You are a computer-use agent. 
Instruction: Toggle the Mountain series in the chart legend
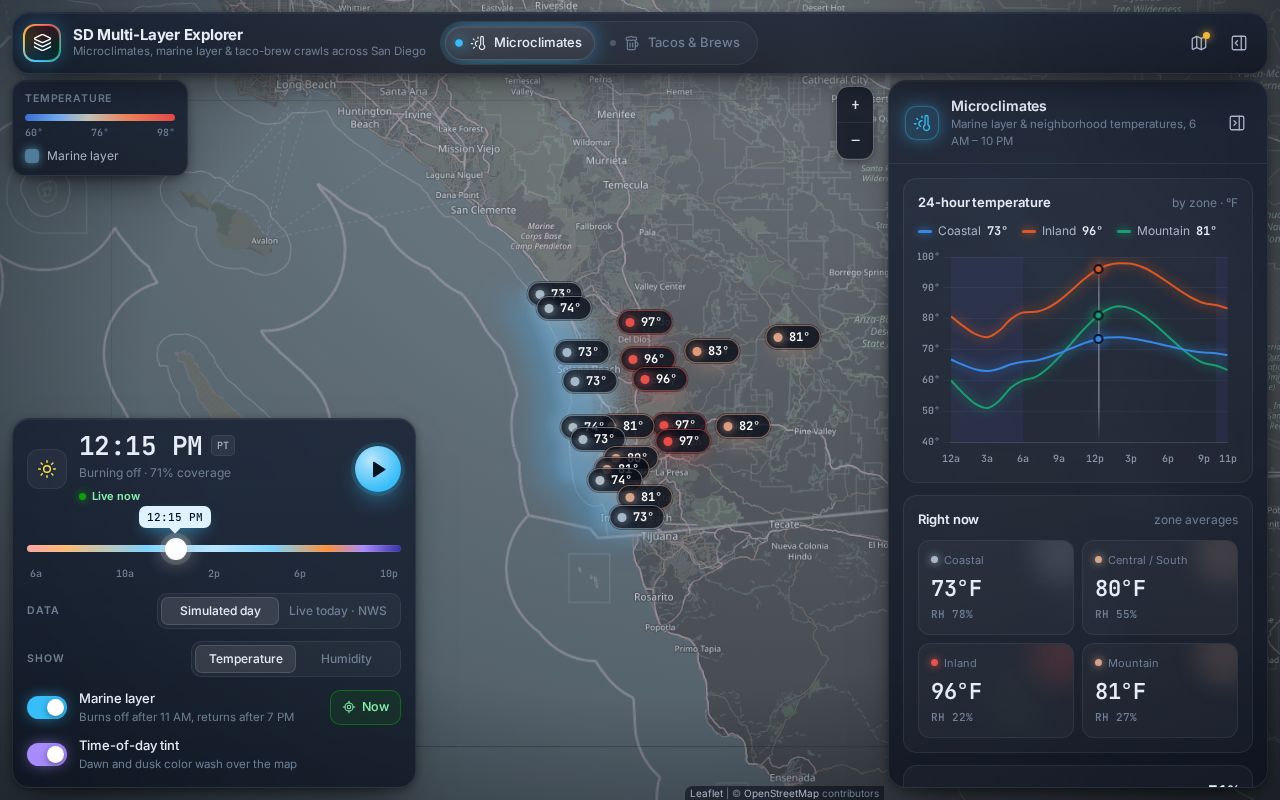tap(1166, 231)
